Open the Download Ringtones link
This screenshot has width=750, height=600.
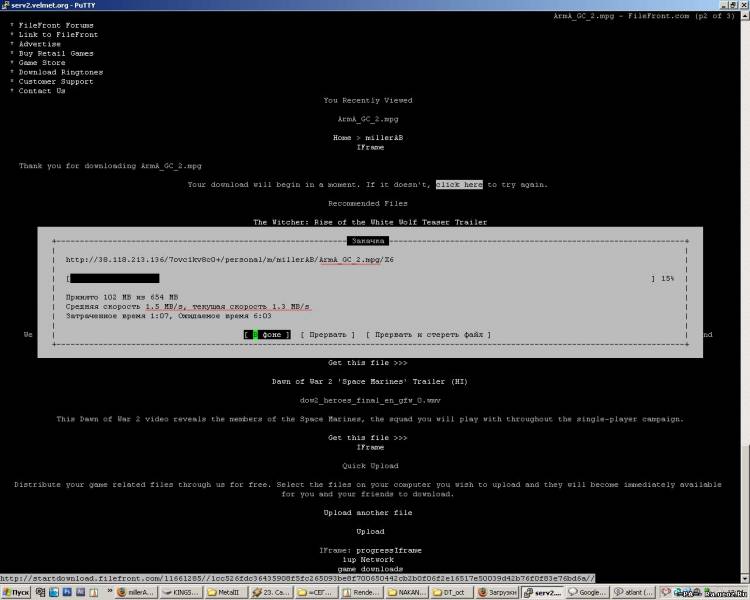tap(61, 72)
